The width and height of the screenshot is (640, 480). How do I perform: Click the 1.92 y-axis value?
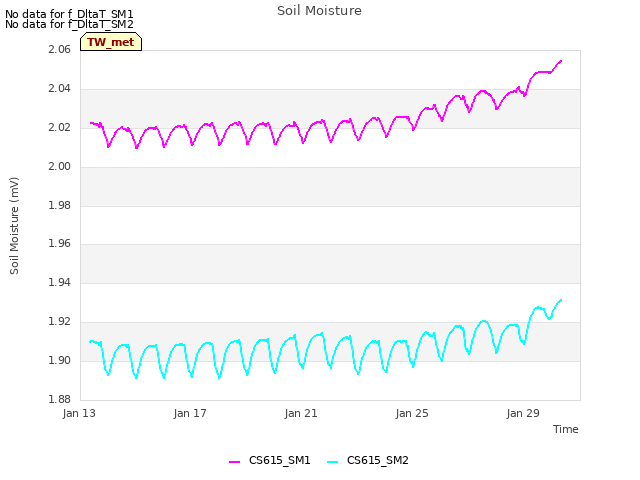[x=59, y=321]
